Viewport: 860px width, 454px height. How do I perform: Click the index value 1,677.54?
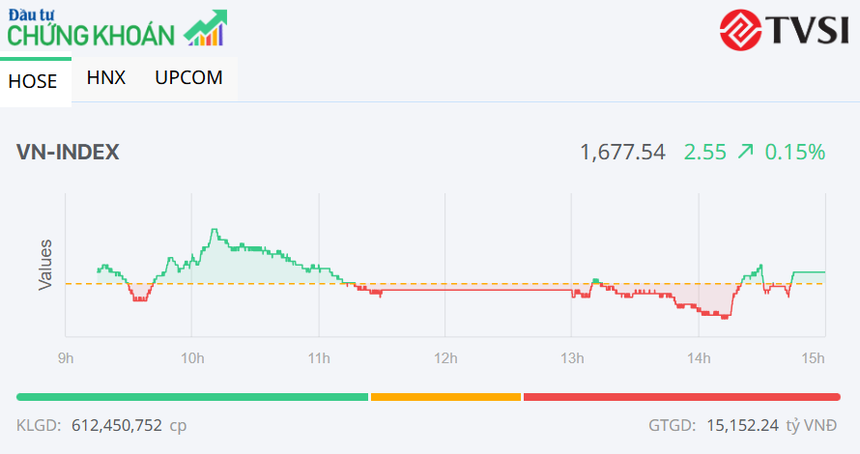(x=622, y=152)
